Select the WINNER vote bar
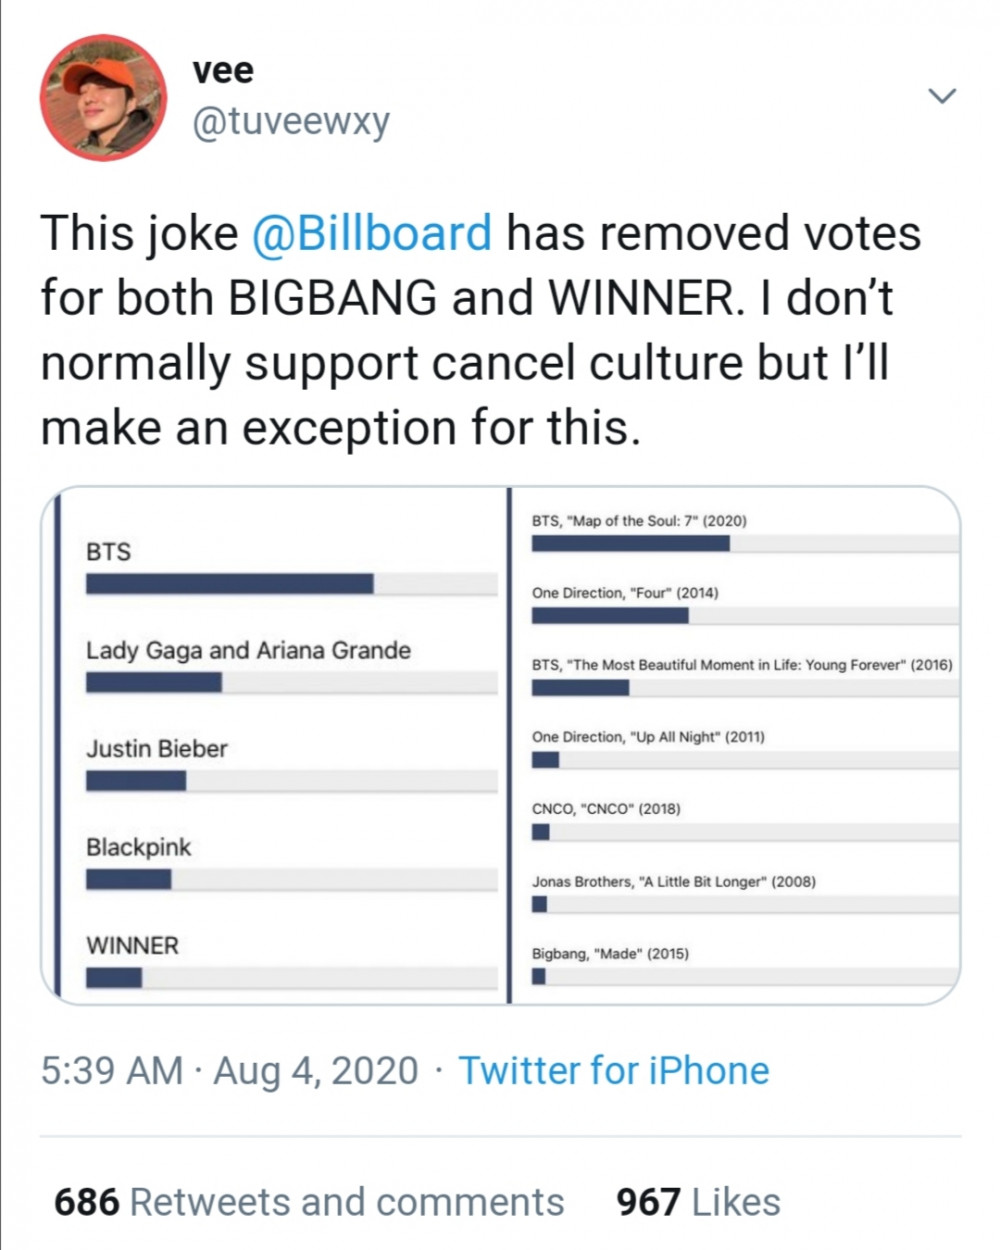The height and width of the screenshot is (1250, 1000). tap(291, 978)
